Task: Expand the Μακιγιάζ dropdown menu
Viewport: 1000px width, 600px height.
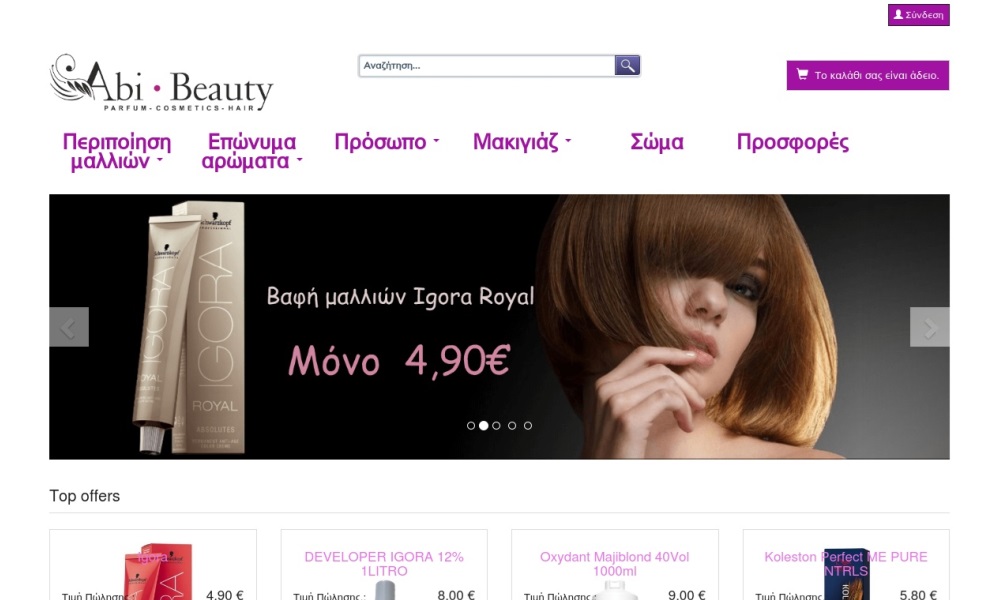Action: coord(522,142)
